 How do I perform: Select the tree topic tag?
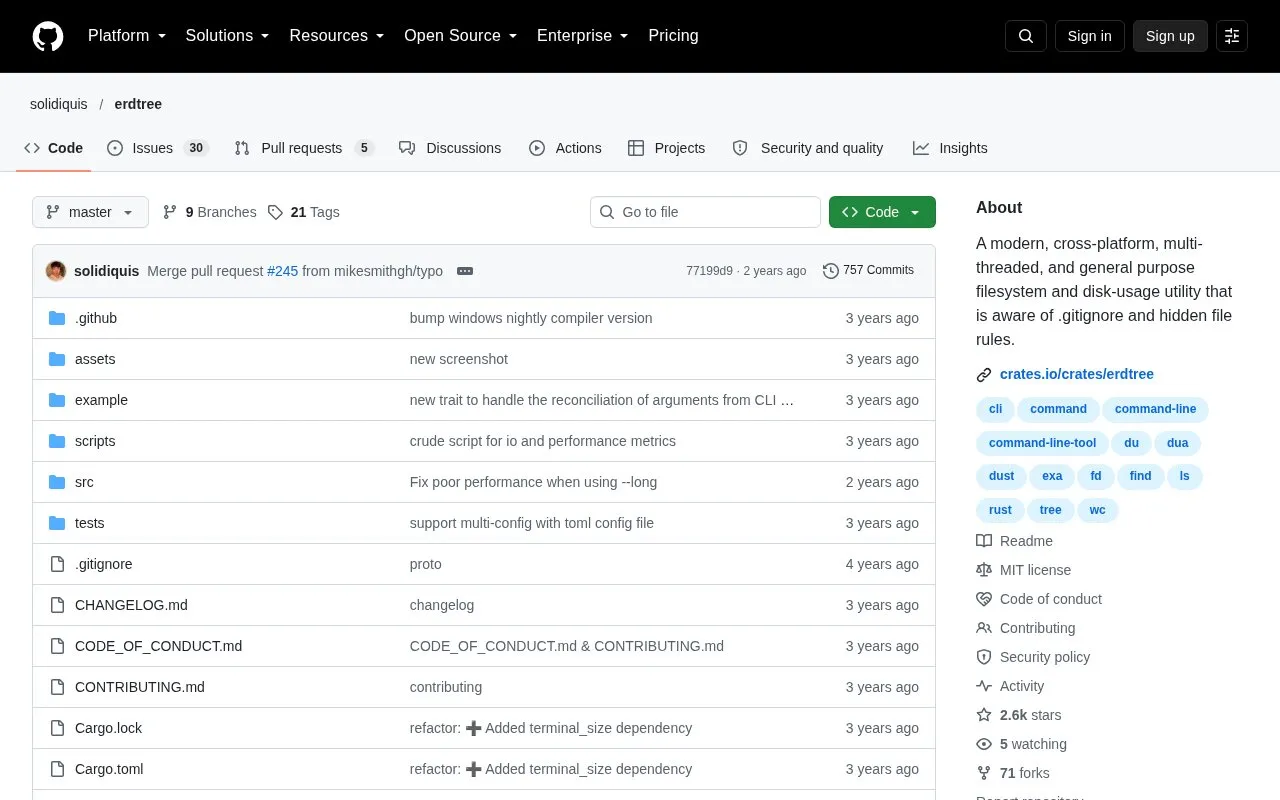(1050, 510)
